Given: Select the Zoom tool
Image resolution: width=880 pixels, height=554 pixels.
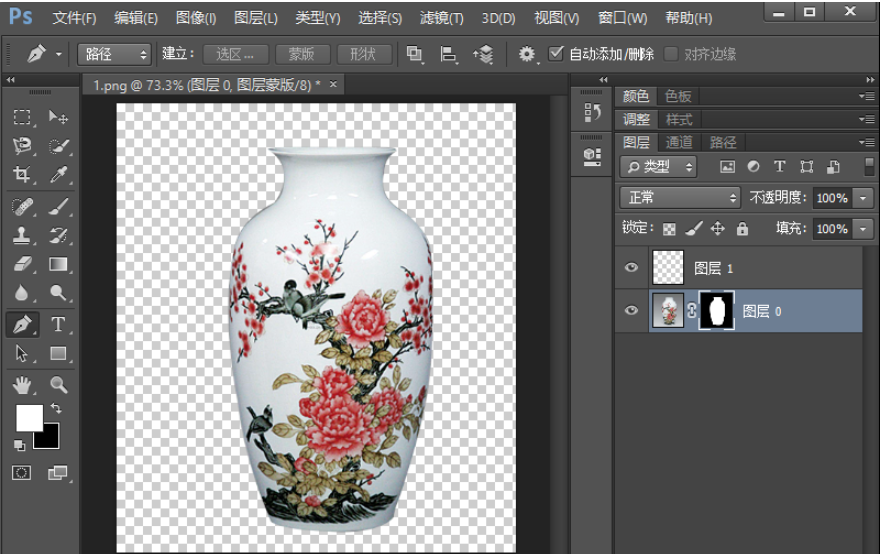Looking at the screenshot, I should pyautogui.click(x=59, y=384).
